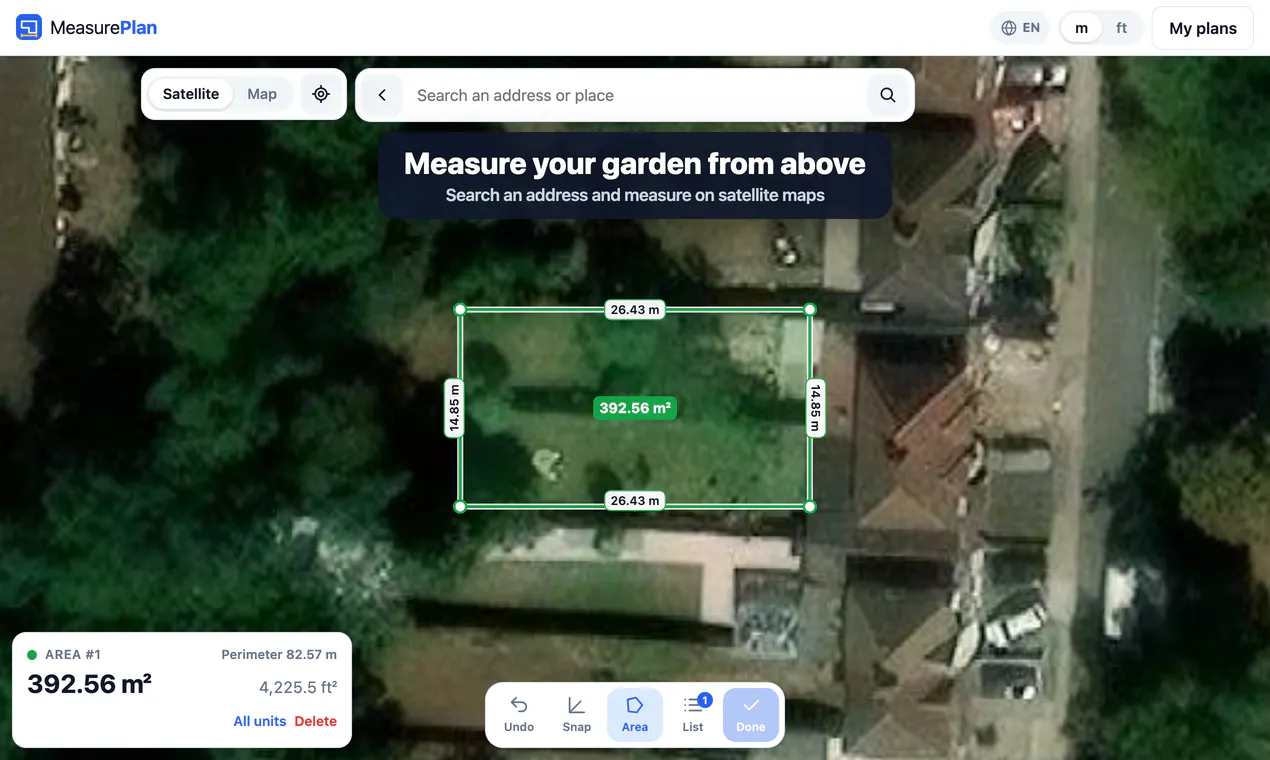Viewport: 1270px width, 760px height.
Task: Click the AREA #1 title
Action: point(73,655)
